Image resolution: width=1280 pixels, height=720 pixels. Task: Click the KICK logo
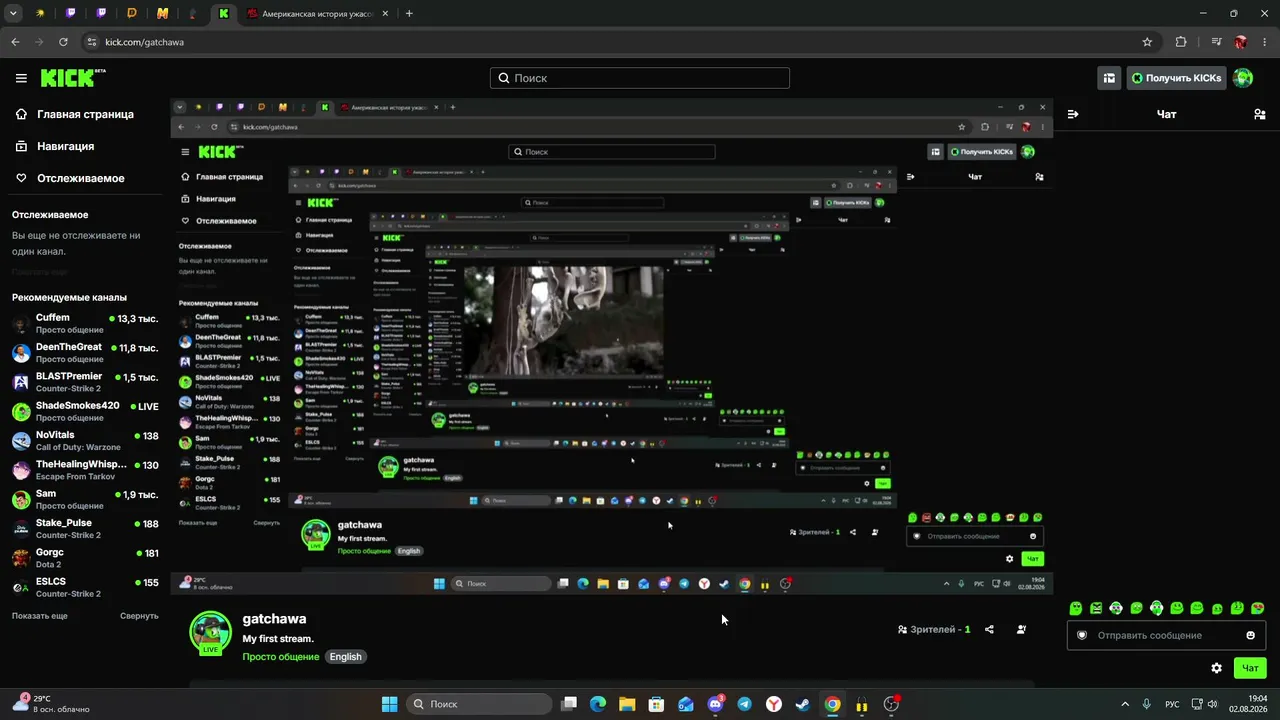click(73, 78)
